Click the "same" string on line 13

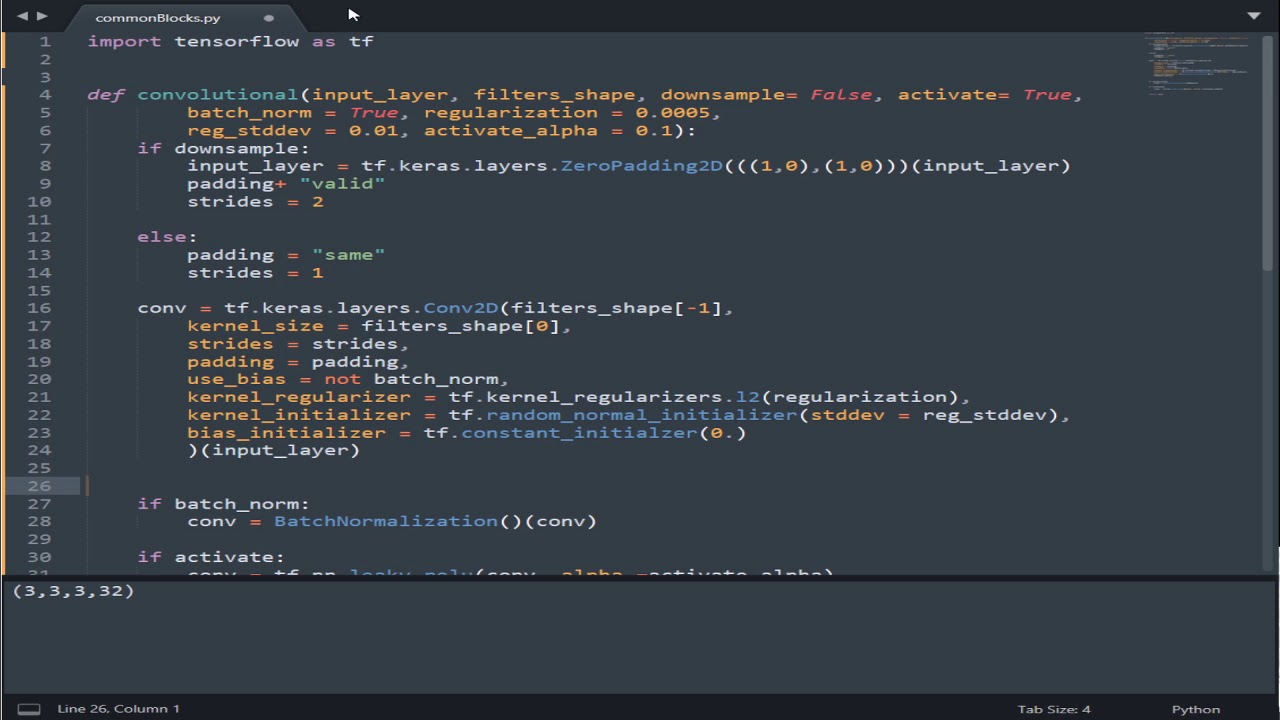click(348, 255)
